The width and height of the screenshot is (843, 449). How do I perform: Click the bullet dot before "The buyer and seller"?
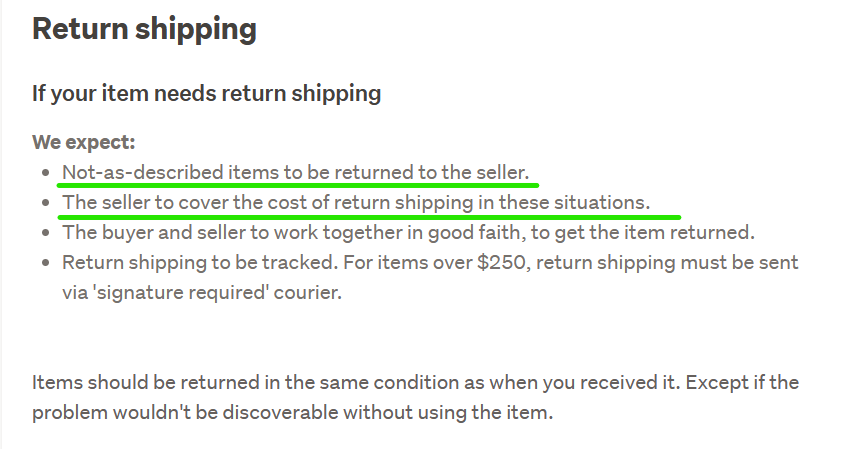tap(46, 234)
